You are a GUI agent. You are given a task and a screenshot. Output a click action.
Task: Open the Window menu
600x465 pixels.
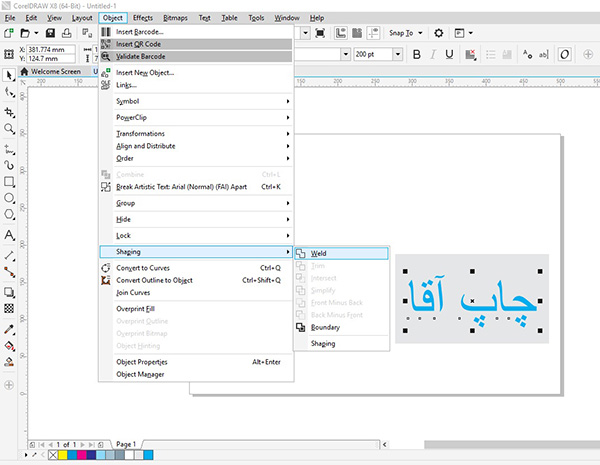[287, 18]
